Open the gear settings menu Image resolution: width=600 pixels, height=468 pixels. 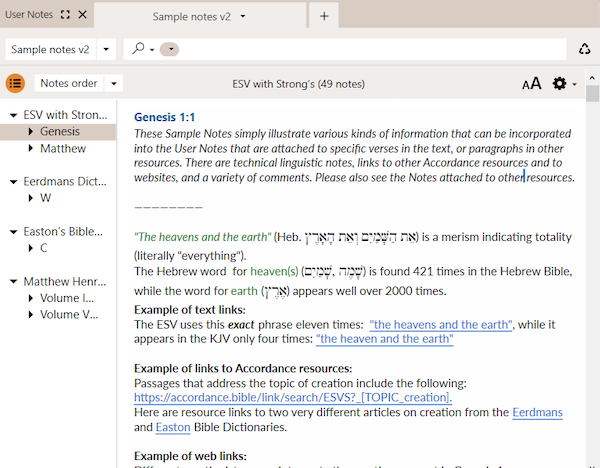[x=560, y=84]
